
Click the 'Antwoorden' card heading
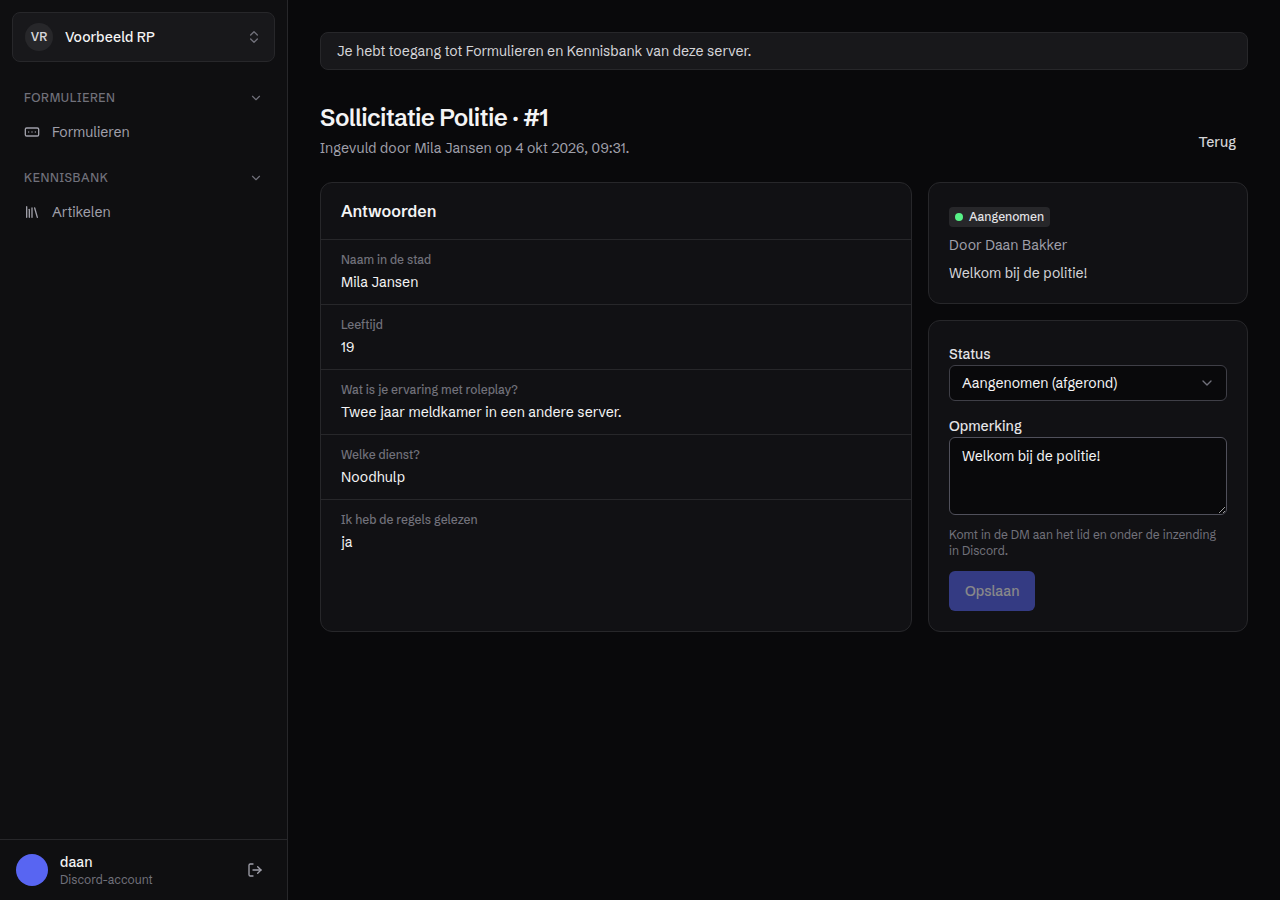388,212
